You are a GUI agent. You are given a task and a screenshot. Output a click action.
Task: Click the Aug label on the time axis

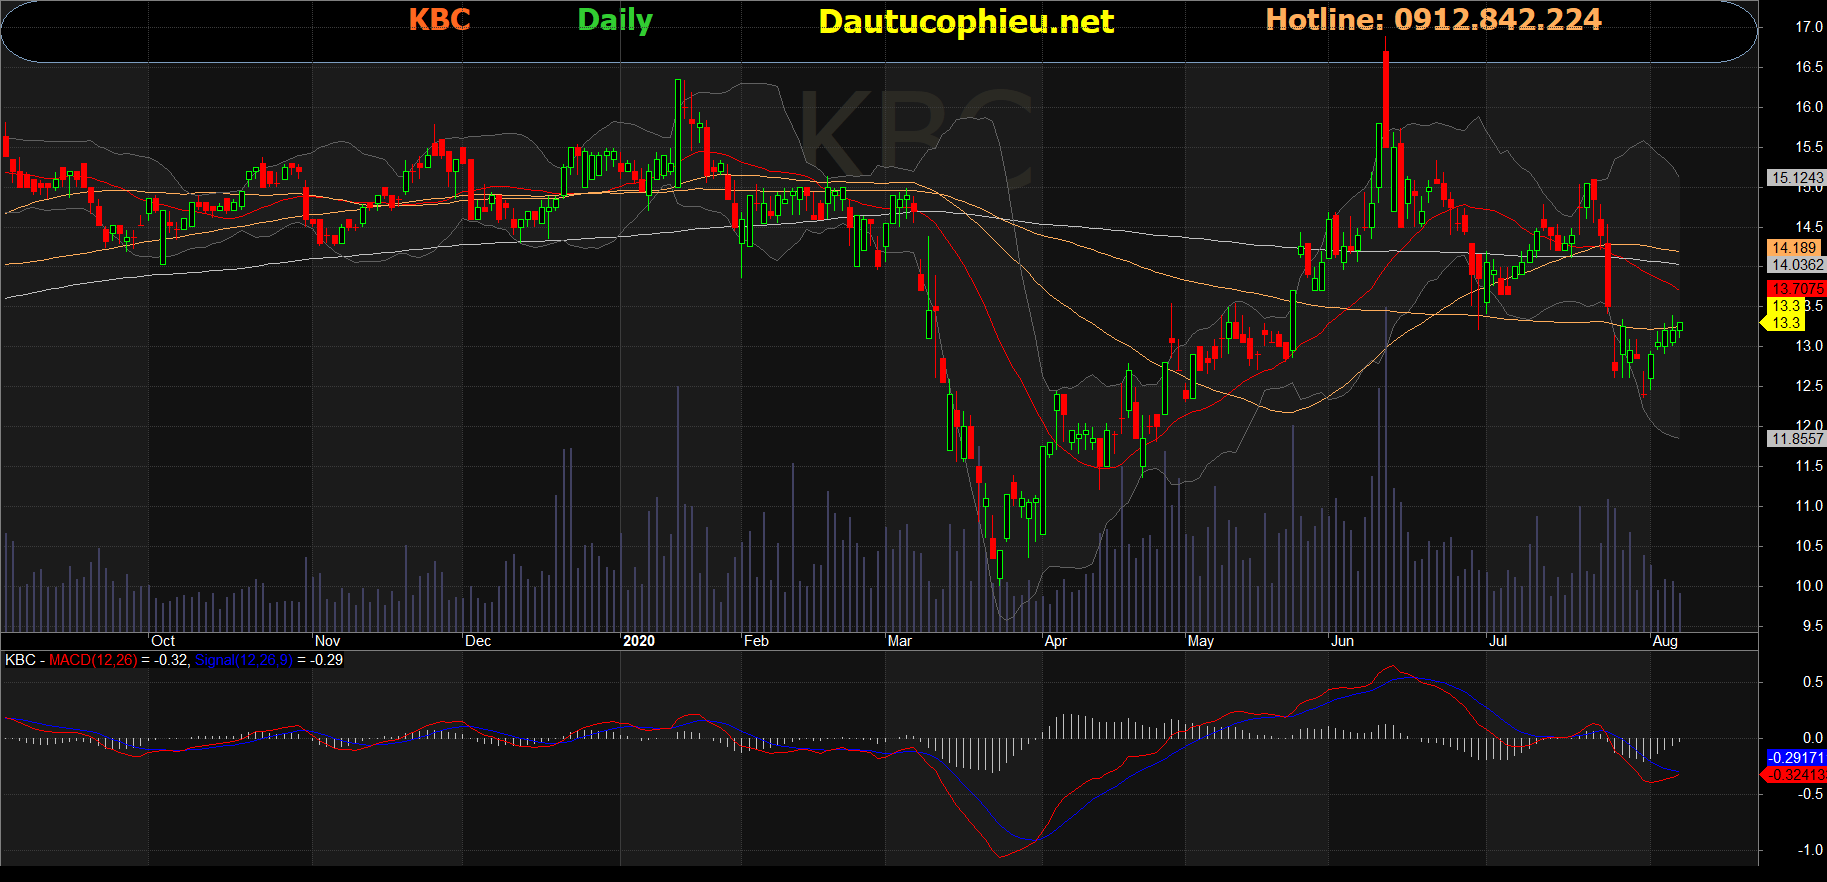[x=1664, y=641]
